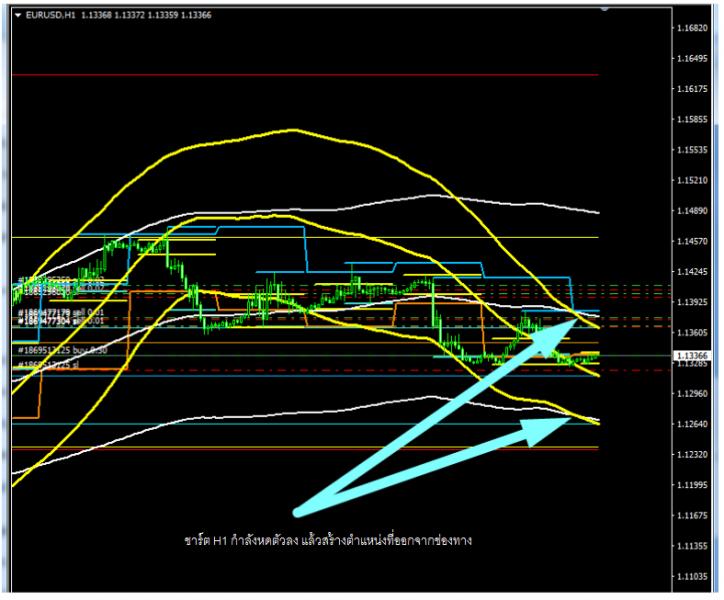This screenshot has width=724, height=600.
Task: Select the EURUSD,H1 chart title text
Action: tap(51, 15)
